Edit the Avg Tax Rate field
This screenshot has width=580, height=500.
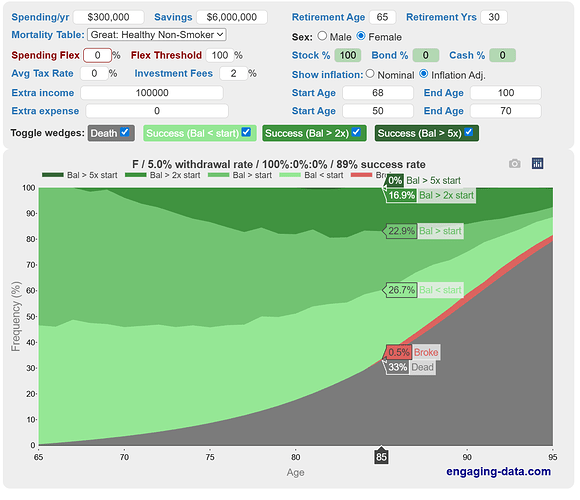click(x=94, y=73)
